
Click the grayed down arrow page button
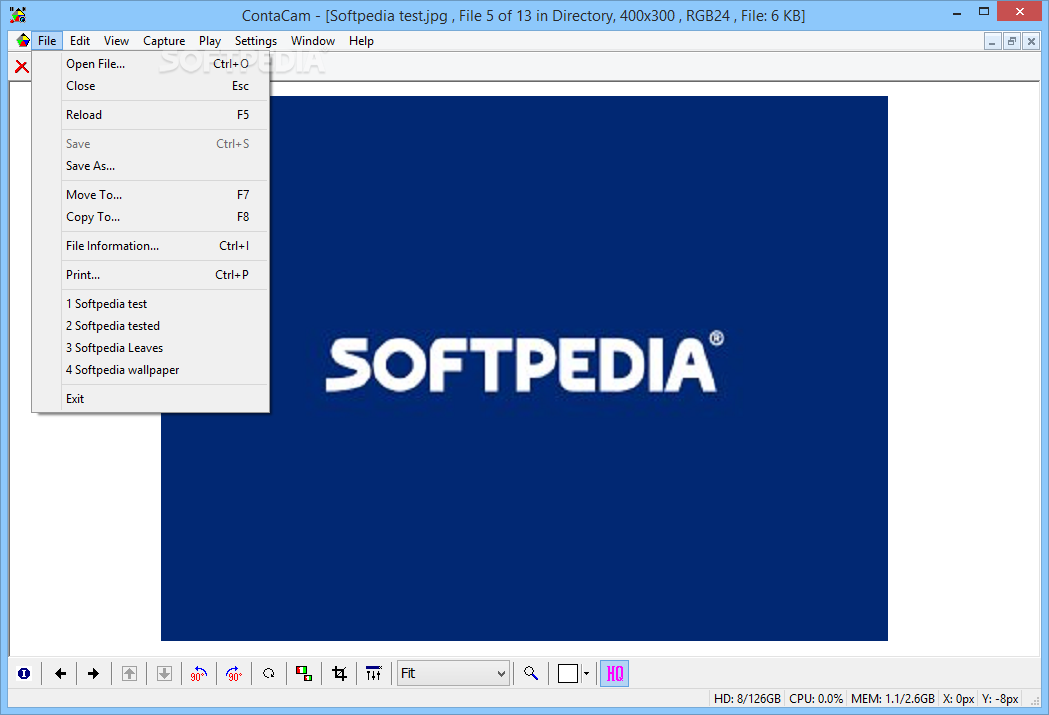click(x=164, y=674)
